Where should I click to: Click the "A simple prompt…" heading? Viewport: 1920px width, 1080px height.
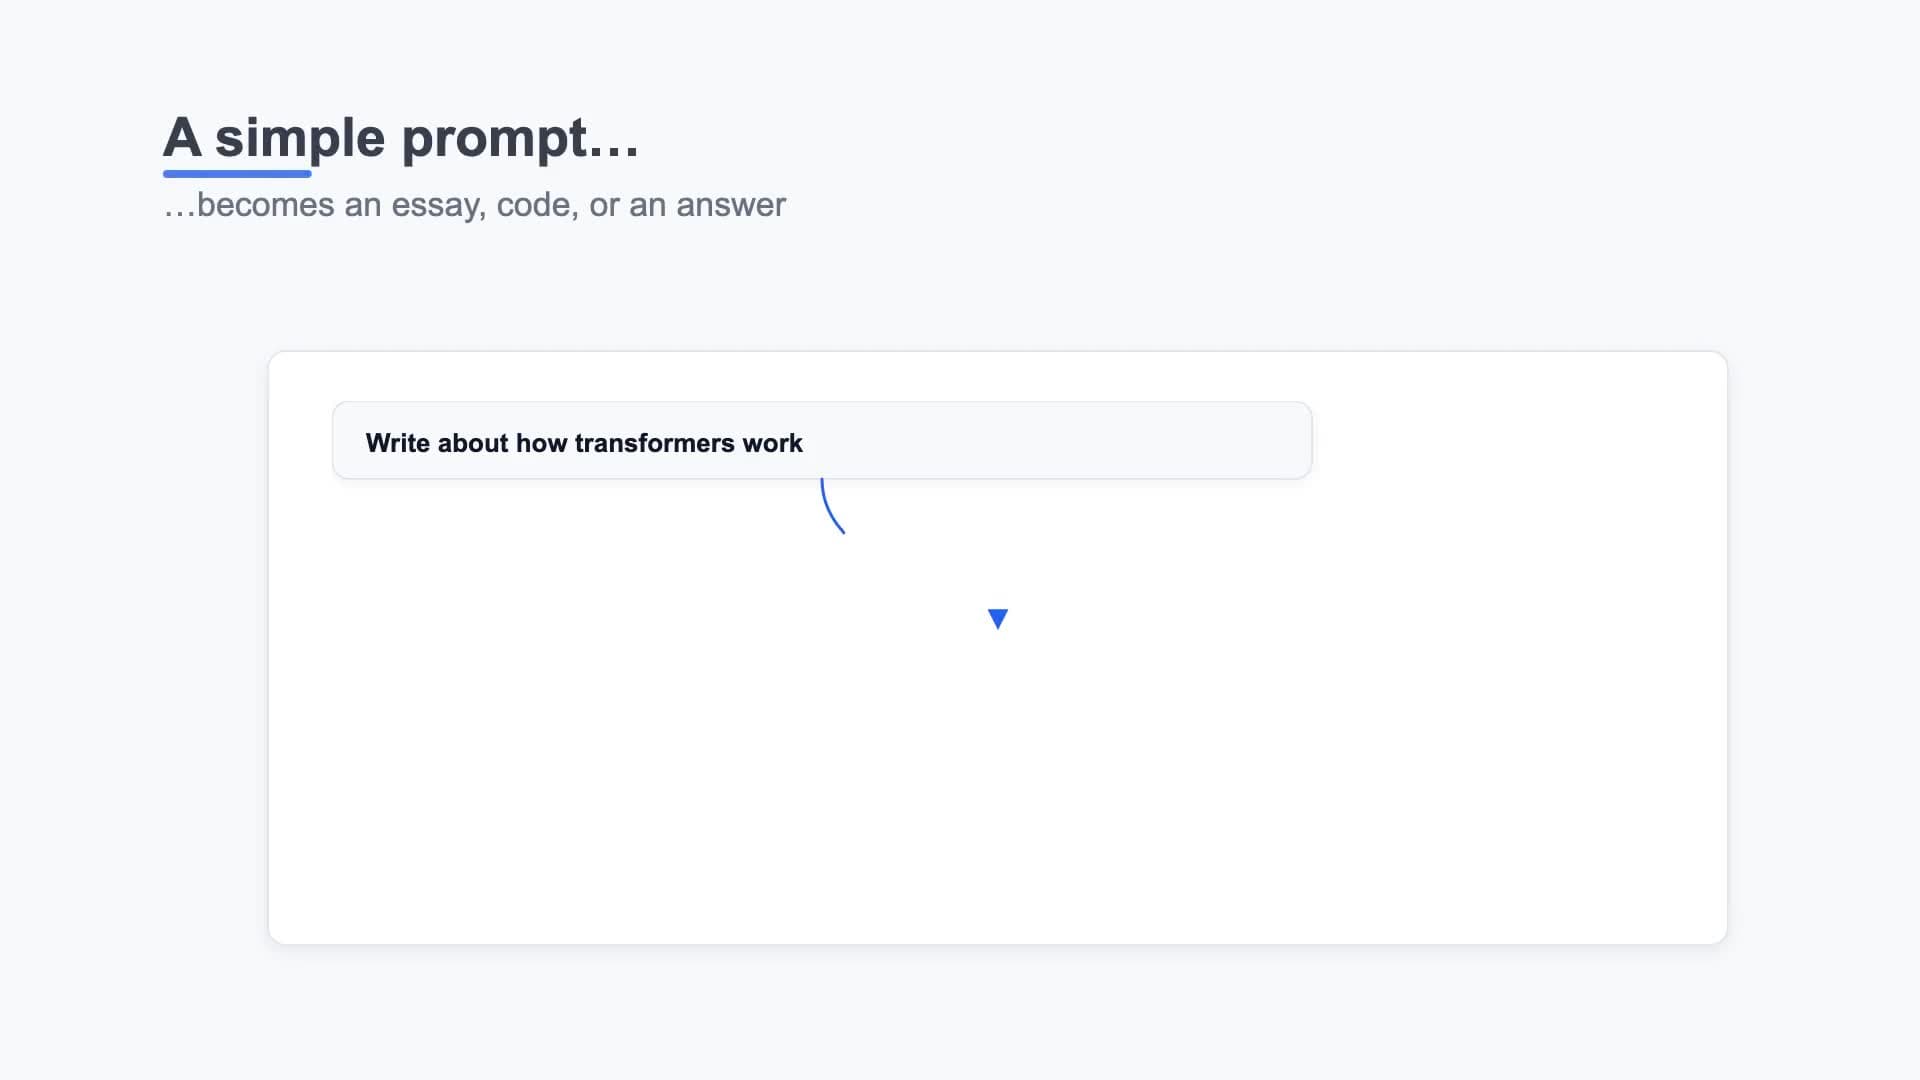tap(400, 137)
